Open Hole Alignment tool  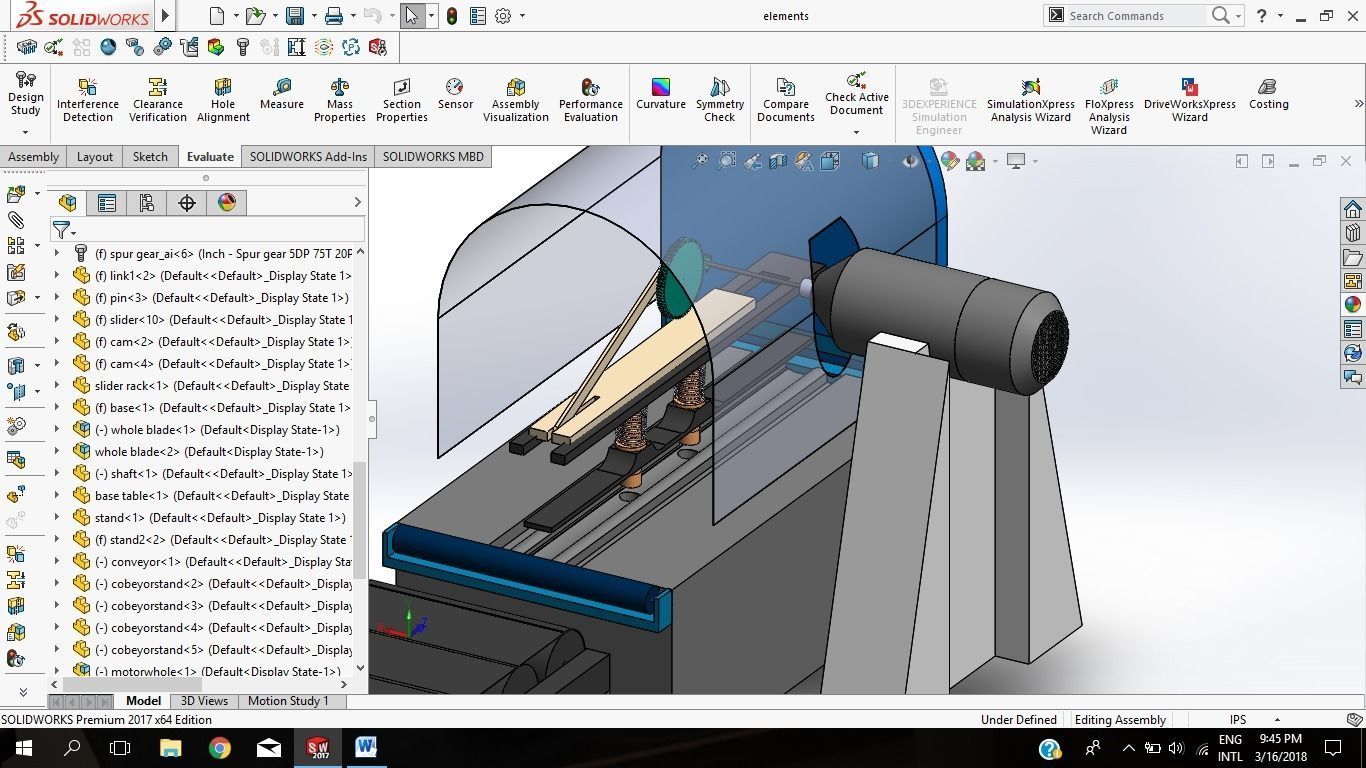point(223,100)
